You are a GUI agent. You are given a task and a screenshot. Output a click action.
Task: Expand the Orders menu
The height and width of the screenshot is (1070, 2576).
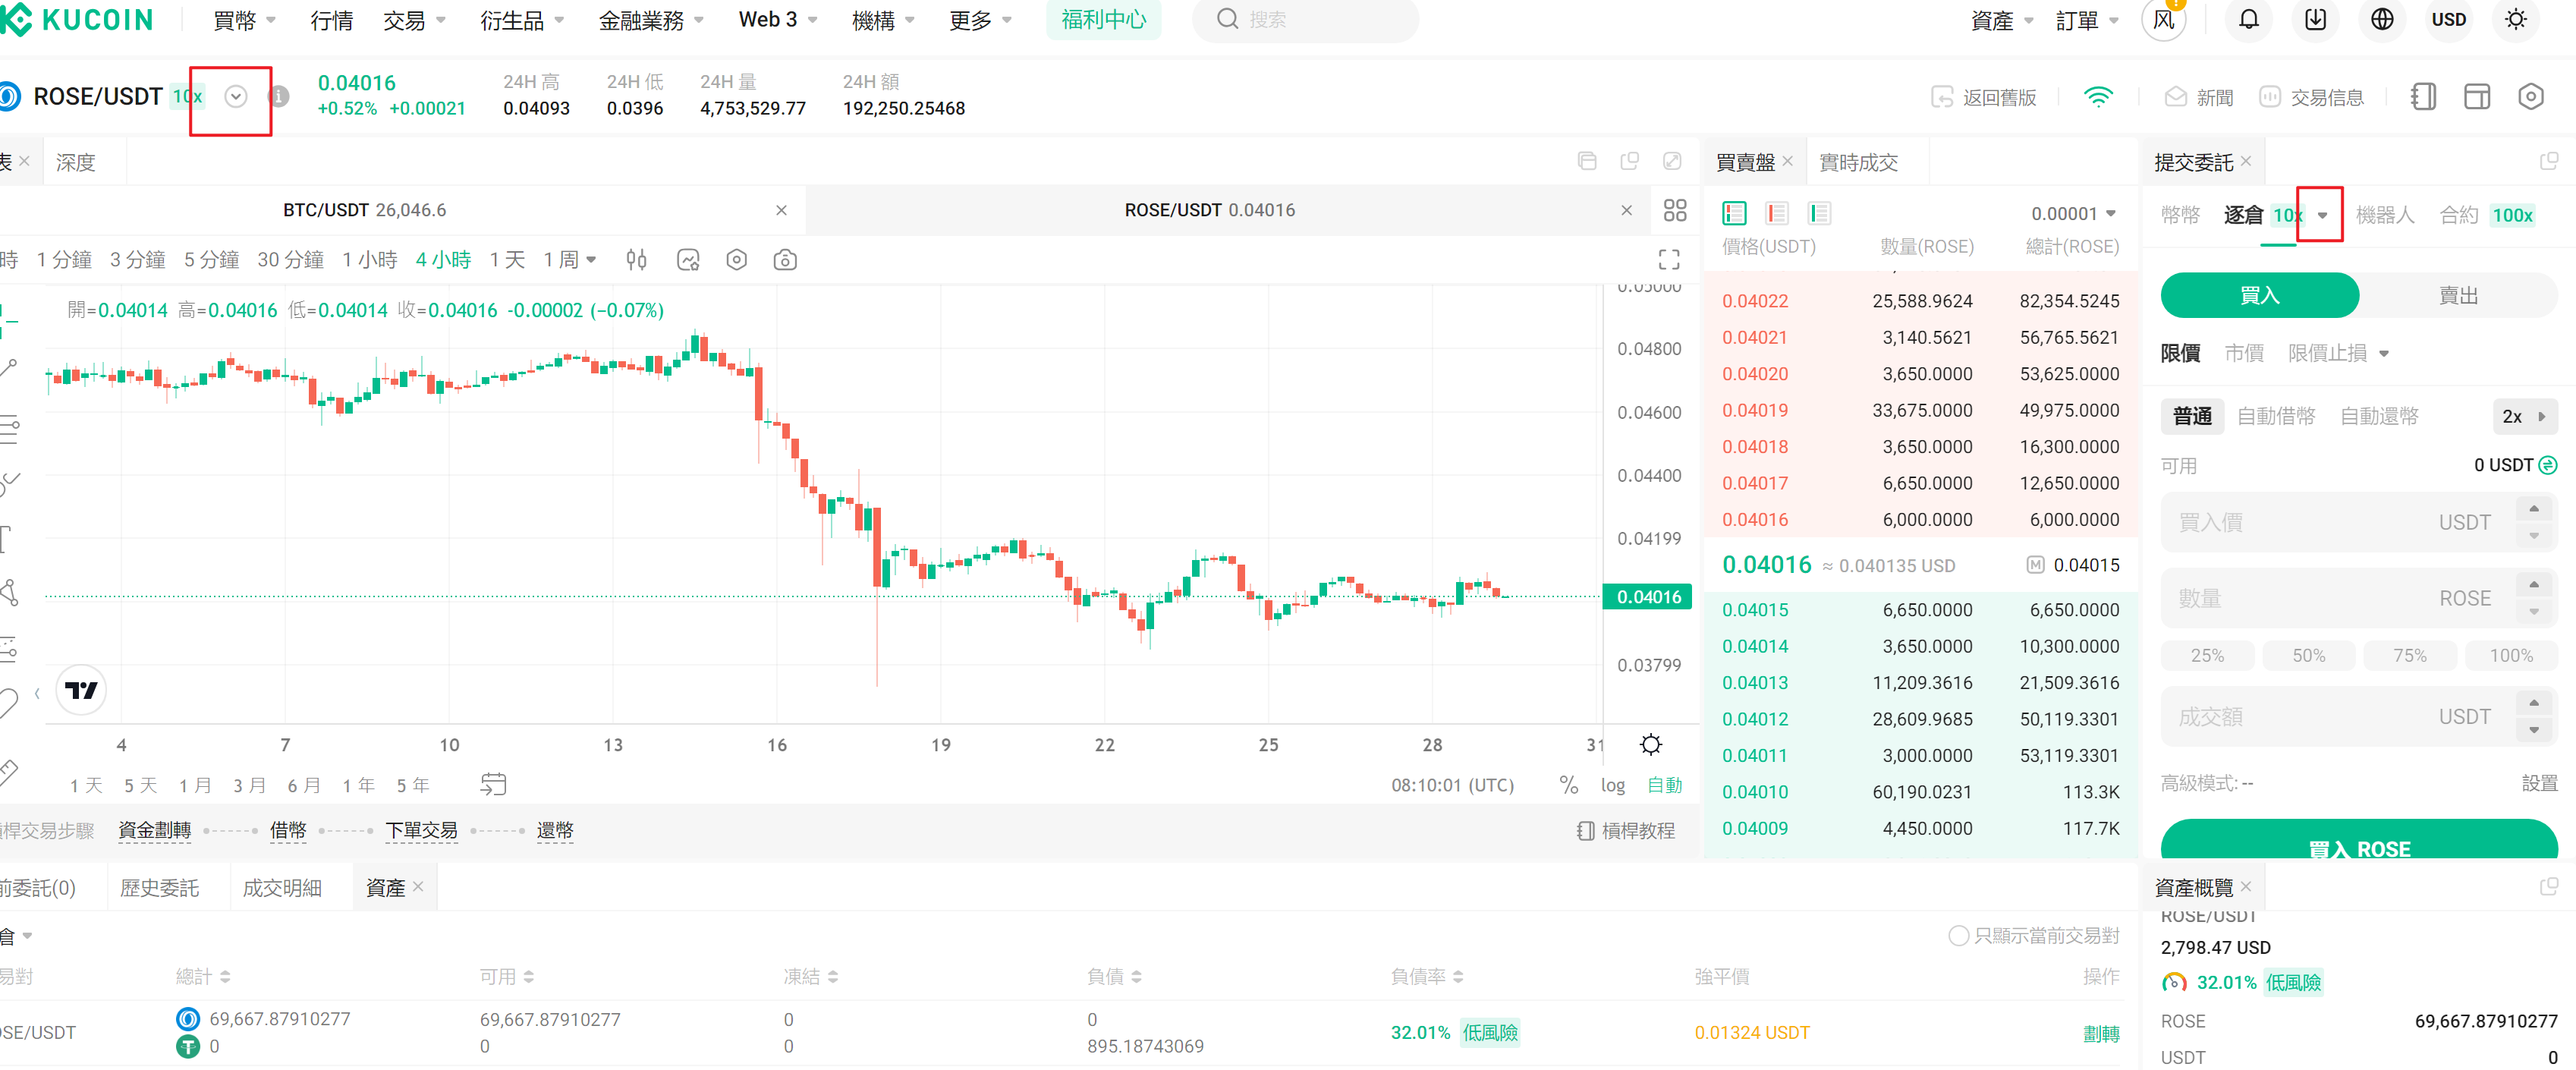point(2087,20)
